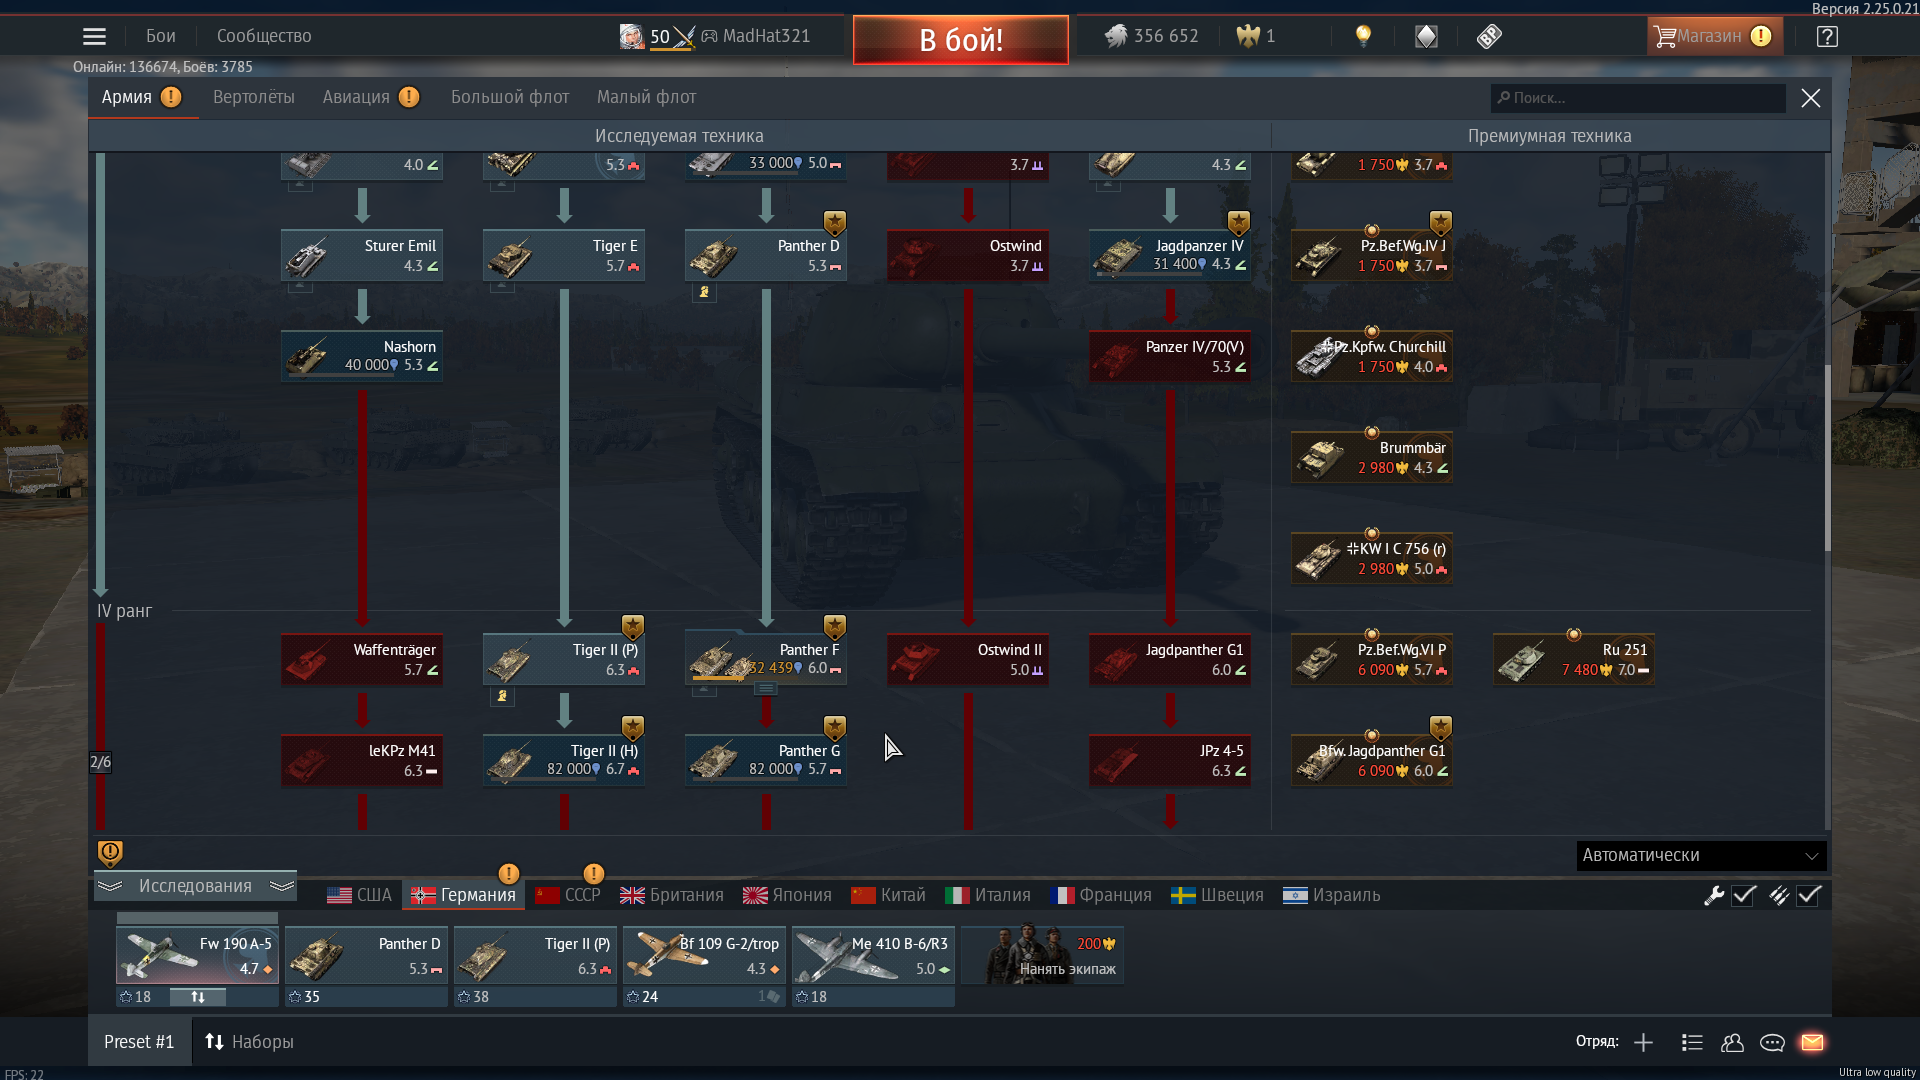Image resolution: width=1920 pixels, height=1080 pixels.
Task: Open the Бои menu
Action: [160, 36]
